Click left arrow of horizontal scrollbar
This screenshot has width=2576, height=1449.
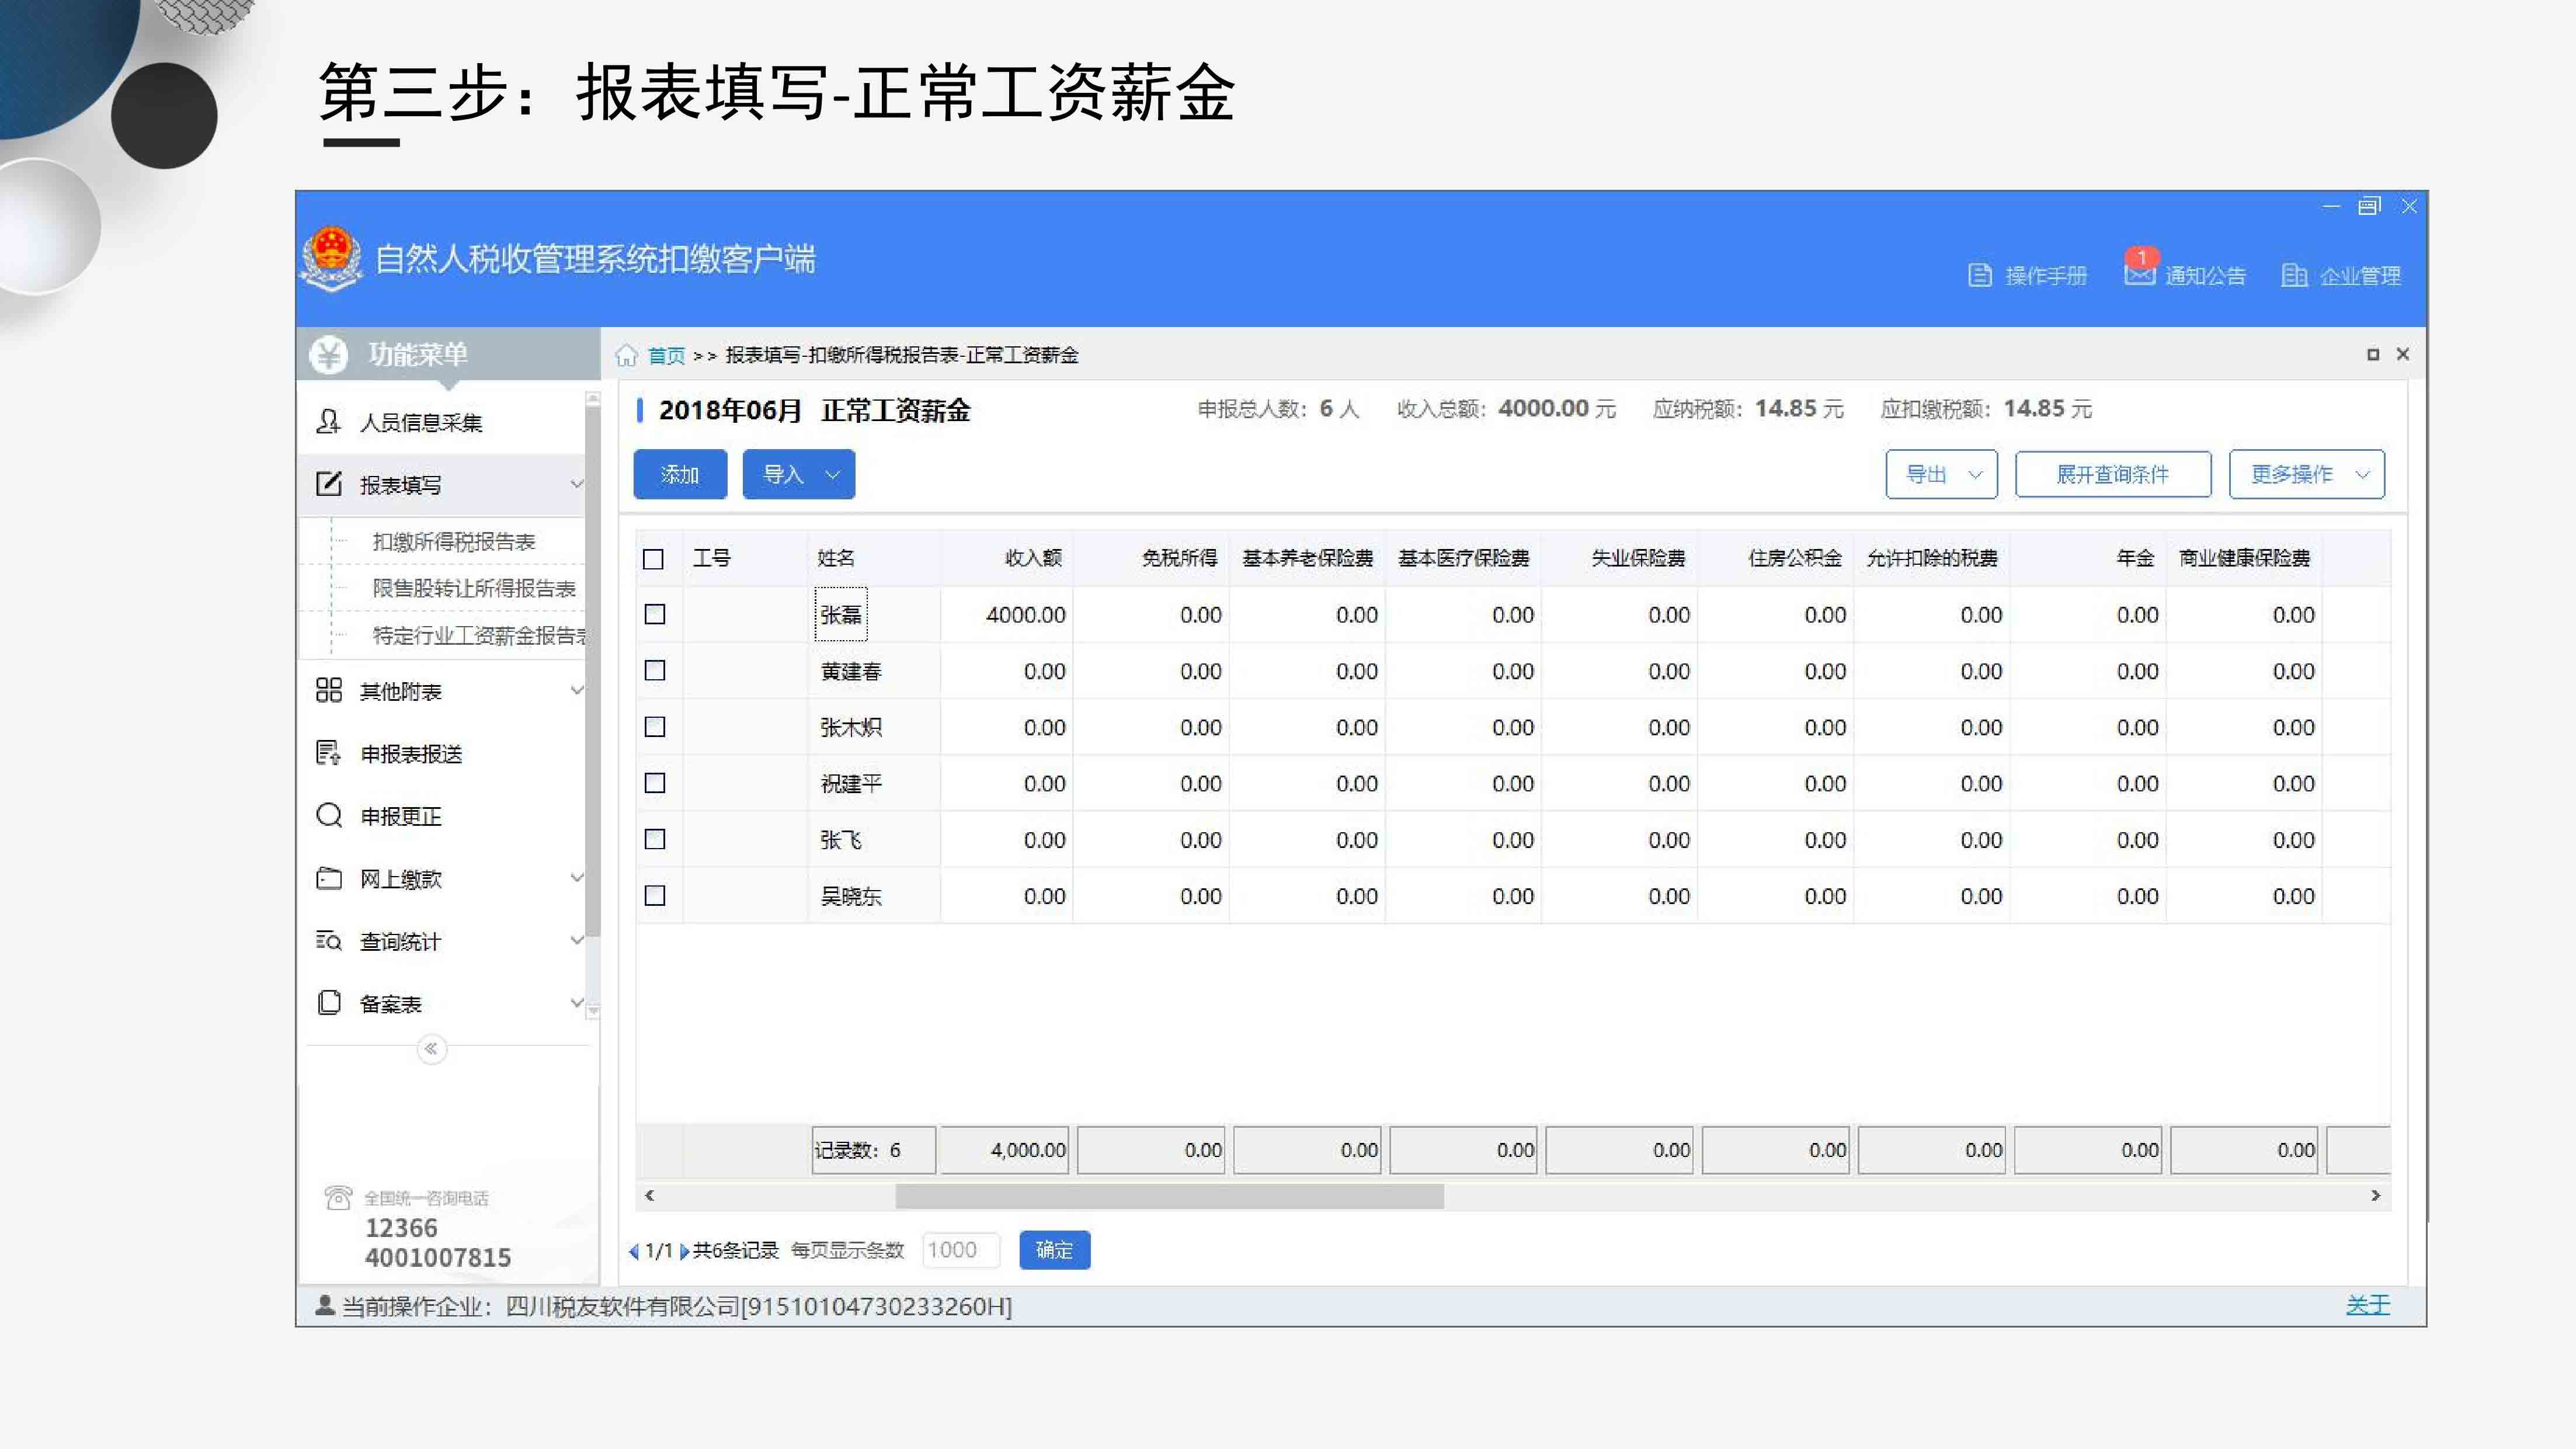650,1195
